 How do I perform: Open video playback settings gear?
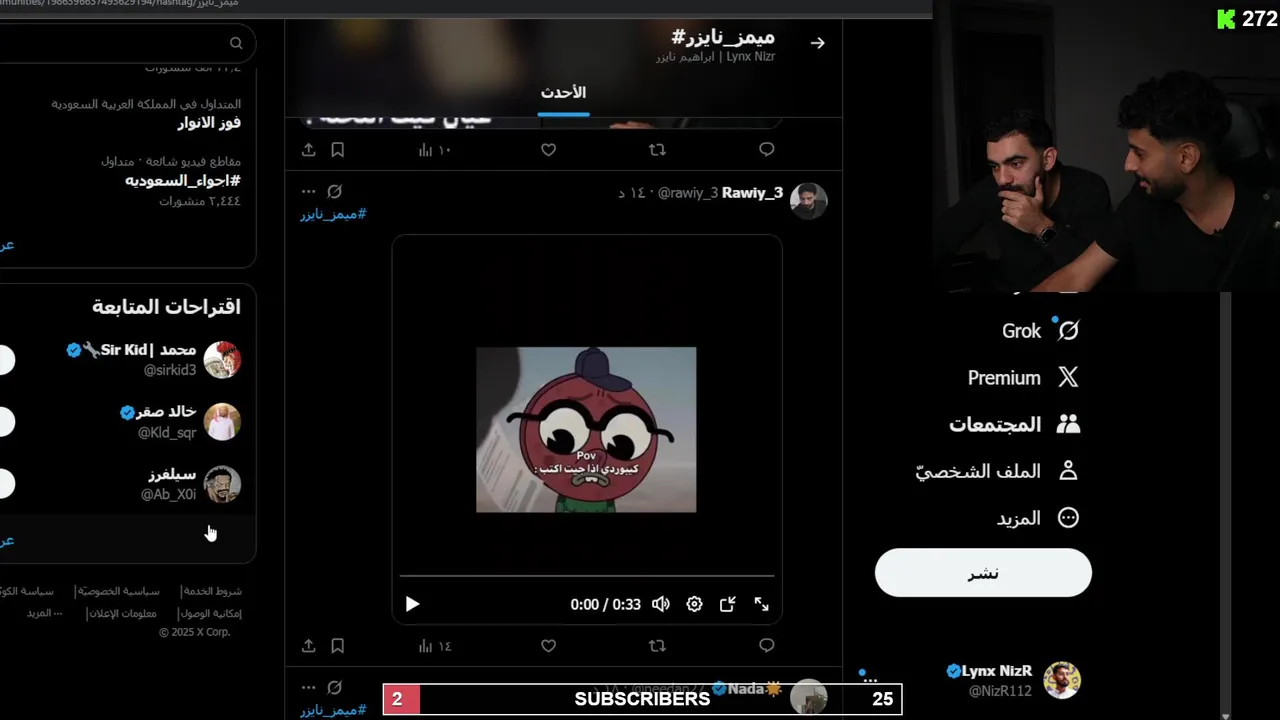point(694,604)
